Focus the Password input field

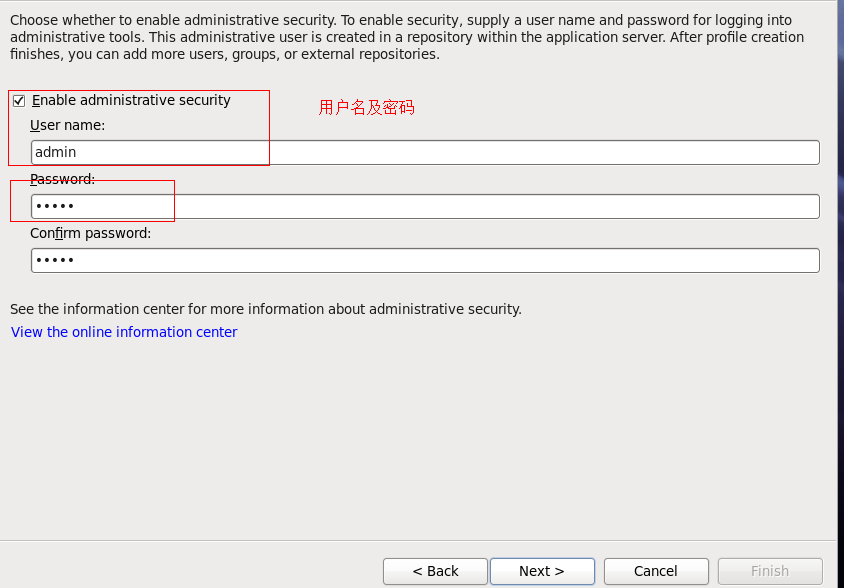(425, 206)
